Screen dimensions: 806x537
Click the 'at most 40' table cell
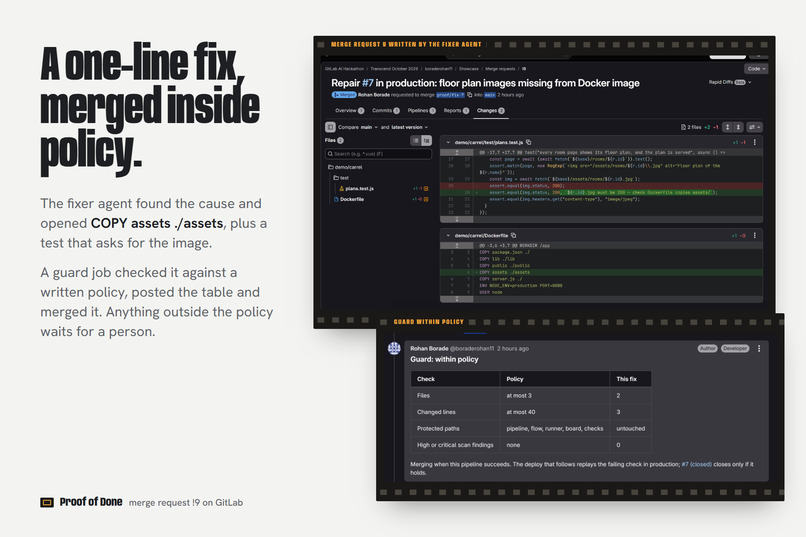[x=555, y=412]
